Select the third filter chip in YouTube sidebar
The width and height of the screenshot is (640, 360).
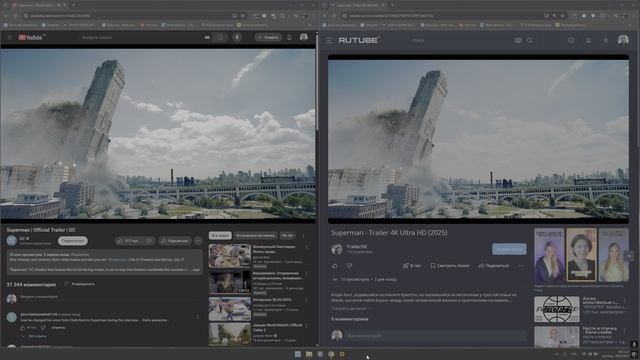(287, 236)
